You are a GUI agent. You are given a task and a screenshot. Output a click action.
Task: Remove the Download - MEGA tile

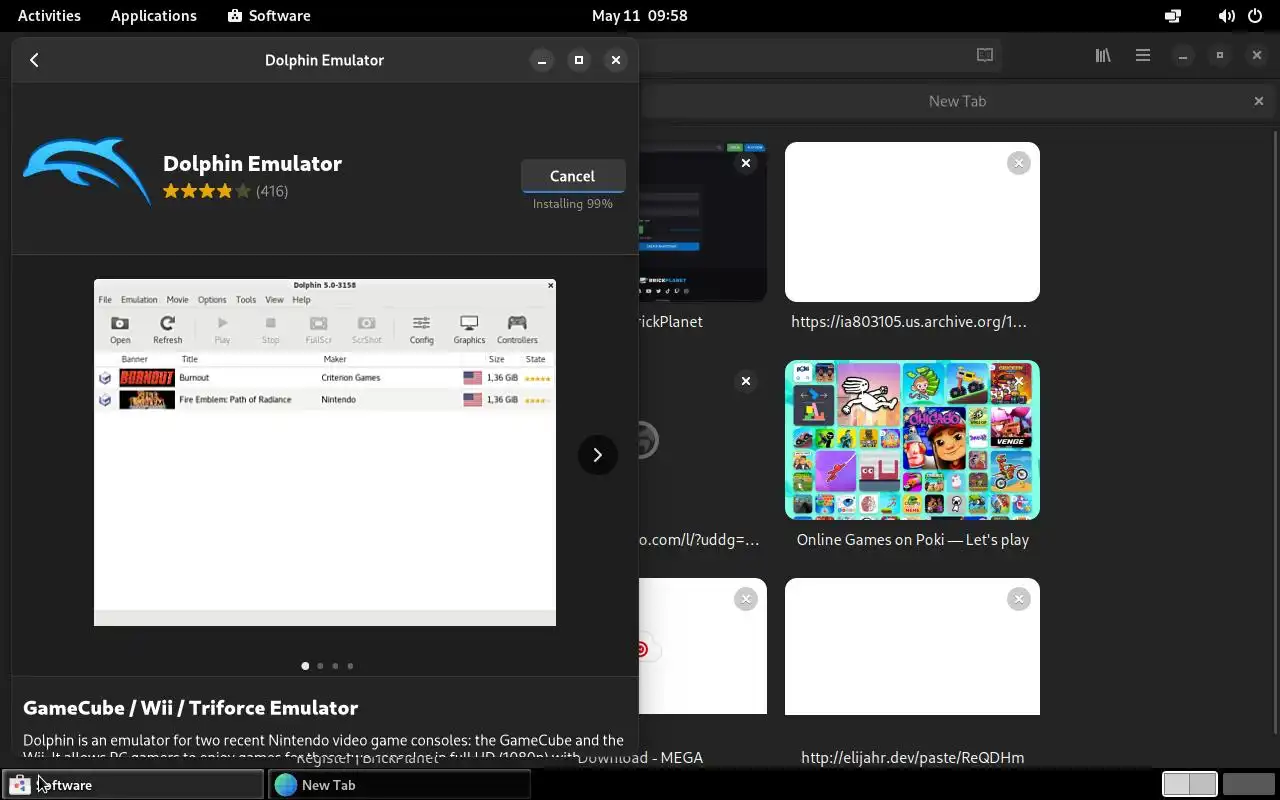tap(745, 599)
